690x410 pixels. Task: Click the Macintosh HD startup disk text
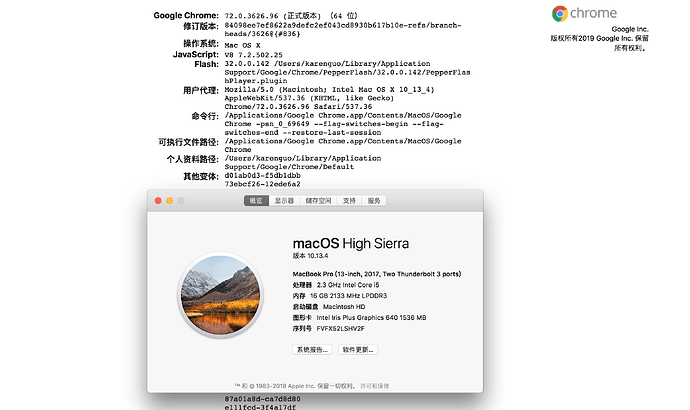(x=344, y=307)
